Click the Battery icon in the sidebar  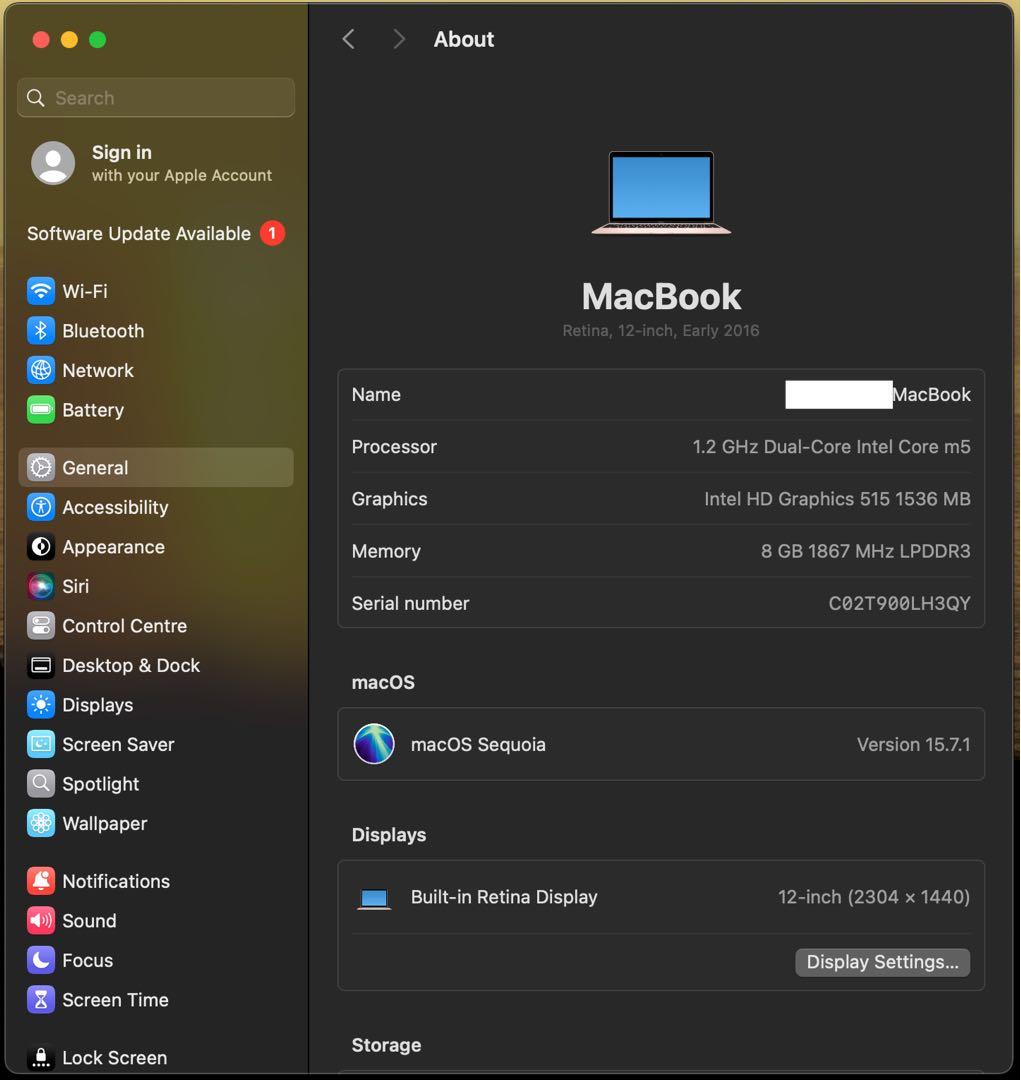40,409
